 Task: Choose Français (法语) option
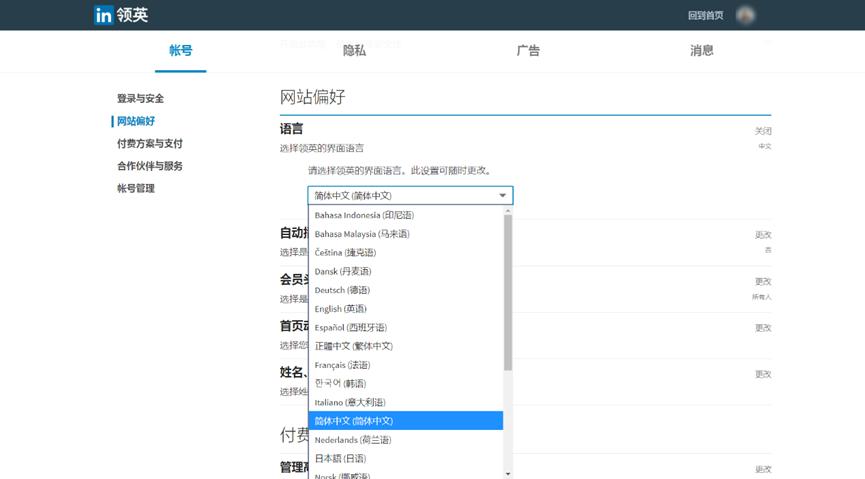[405, 365]
